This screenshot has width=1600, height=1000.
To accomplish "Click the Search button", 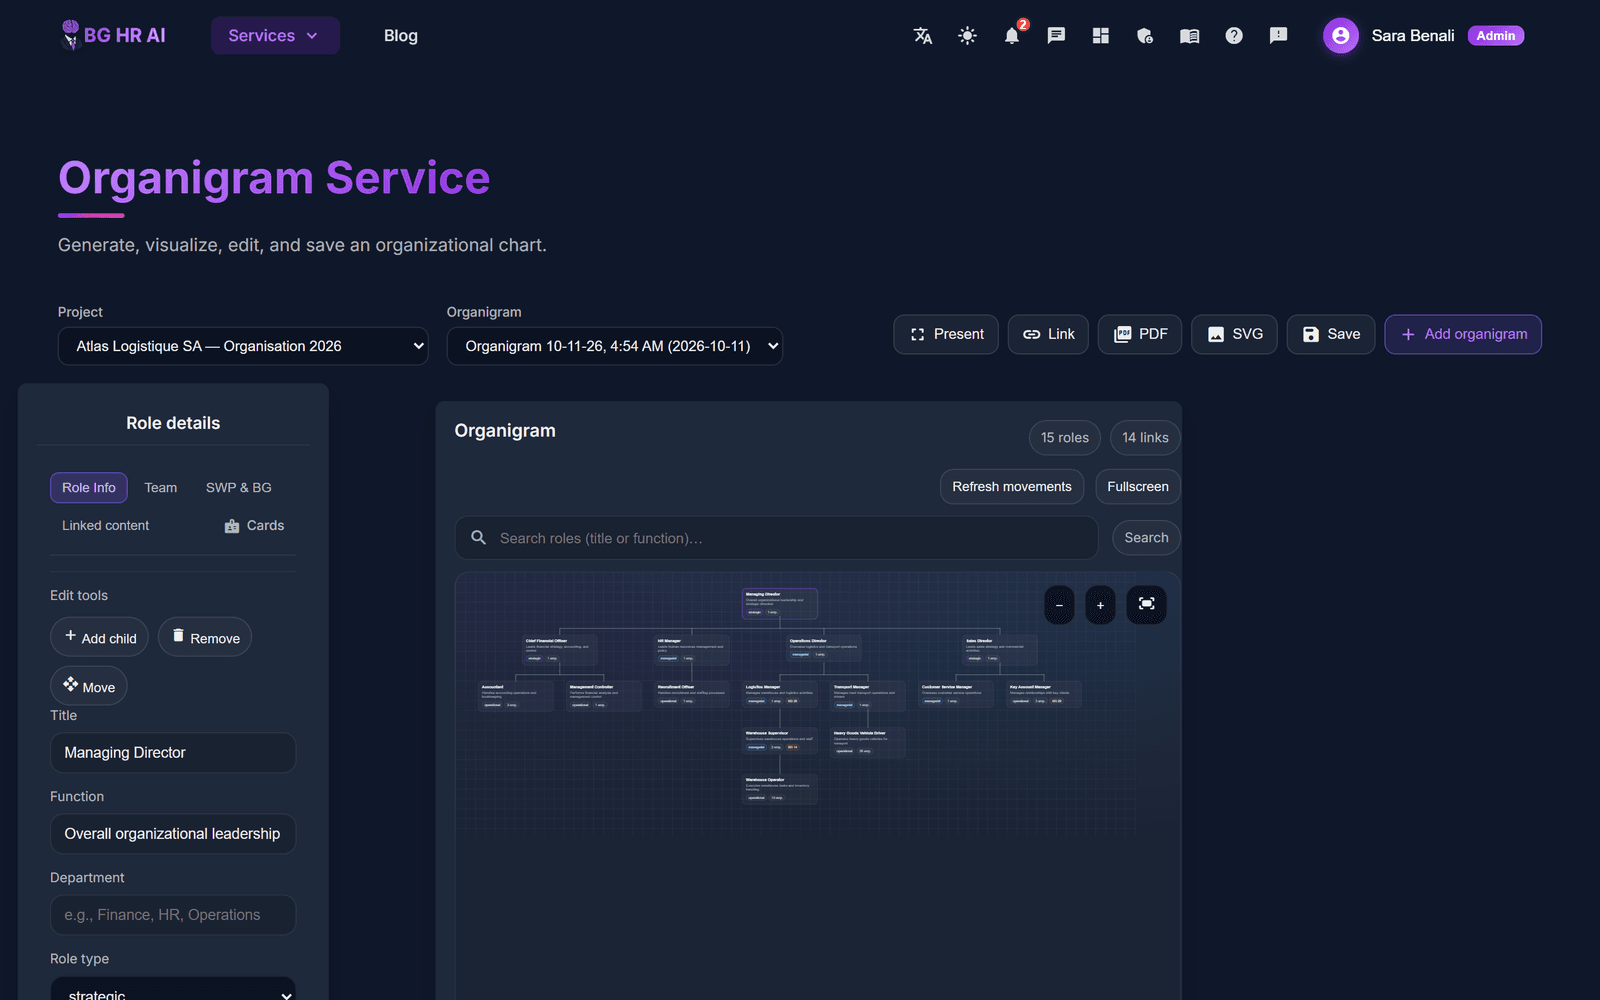I will pyautogui.click(x=1146, y=538).
